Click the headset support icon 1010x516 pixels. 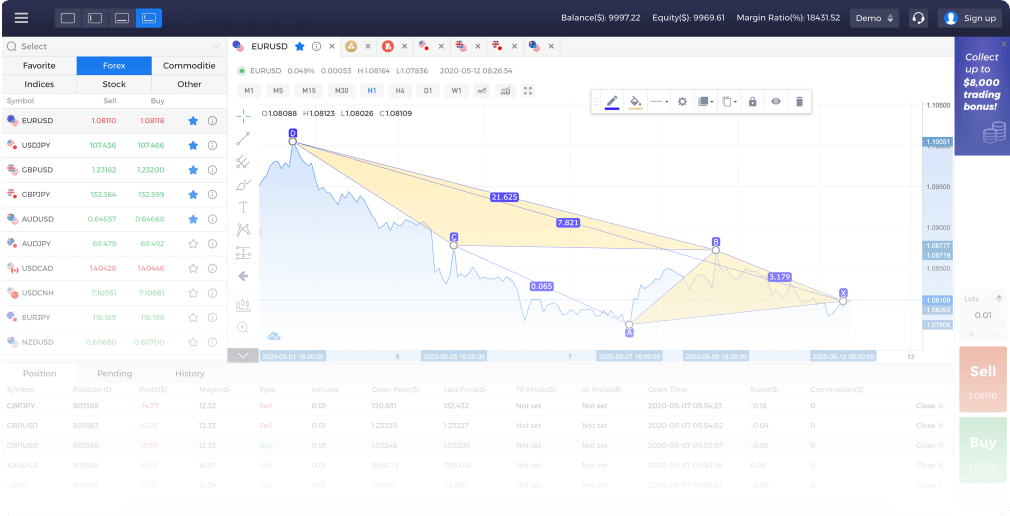[918, 18]
